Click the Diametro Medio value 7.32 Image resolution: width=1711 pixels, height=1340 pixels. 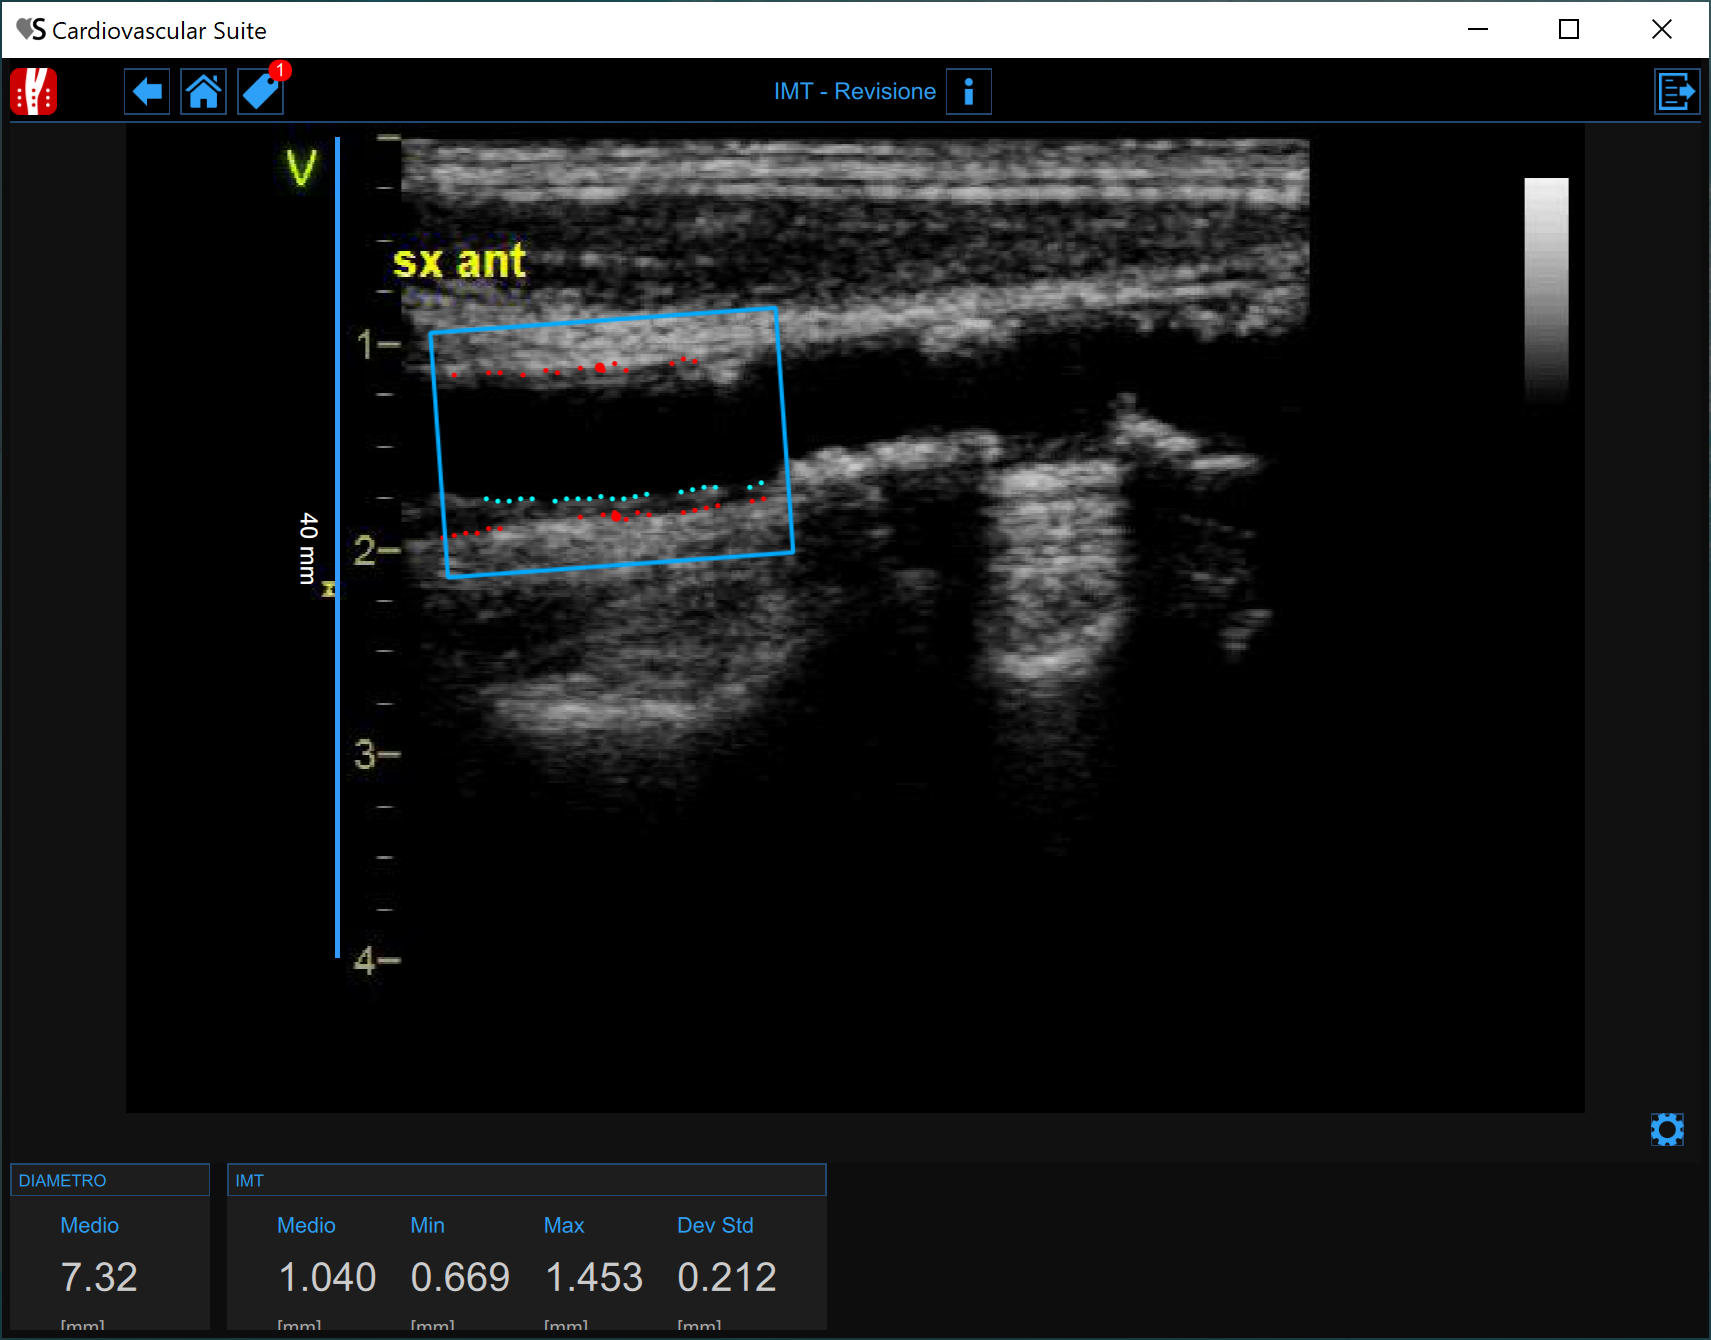[99, 1277]
